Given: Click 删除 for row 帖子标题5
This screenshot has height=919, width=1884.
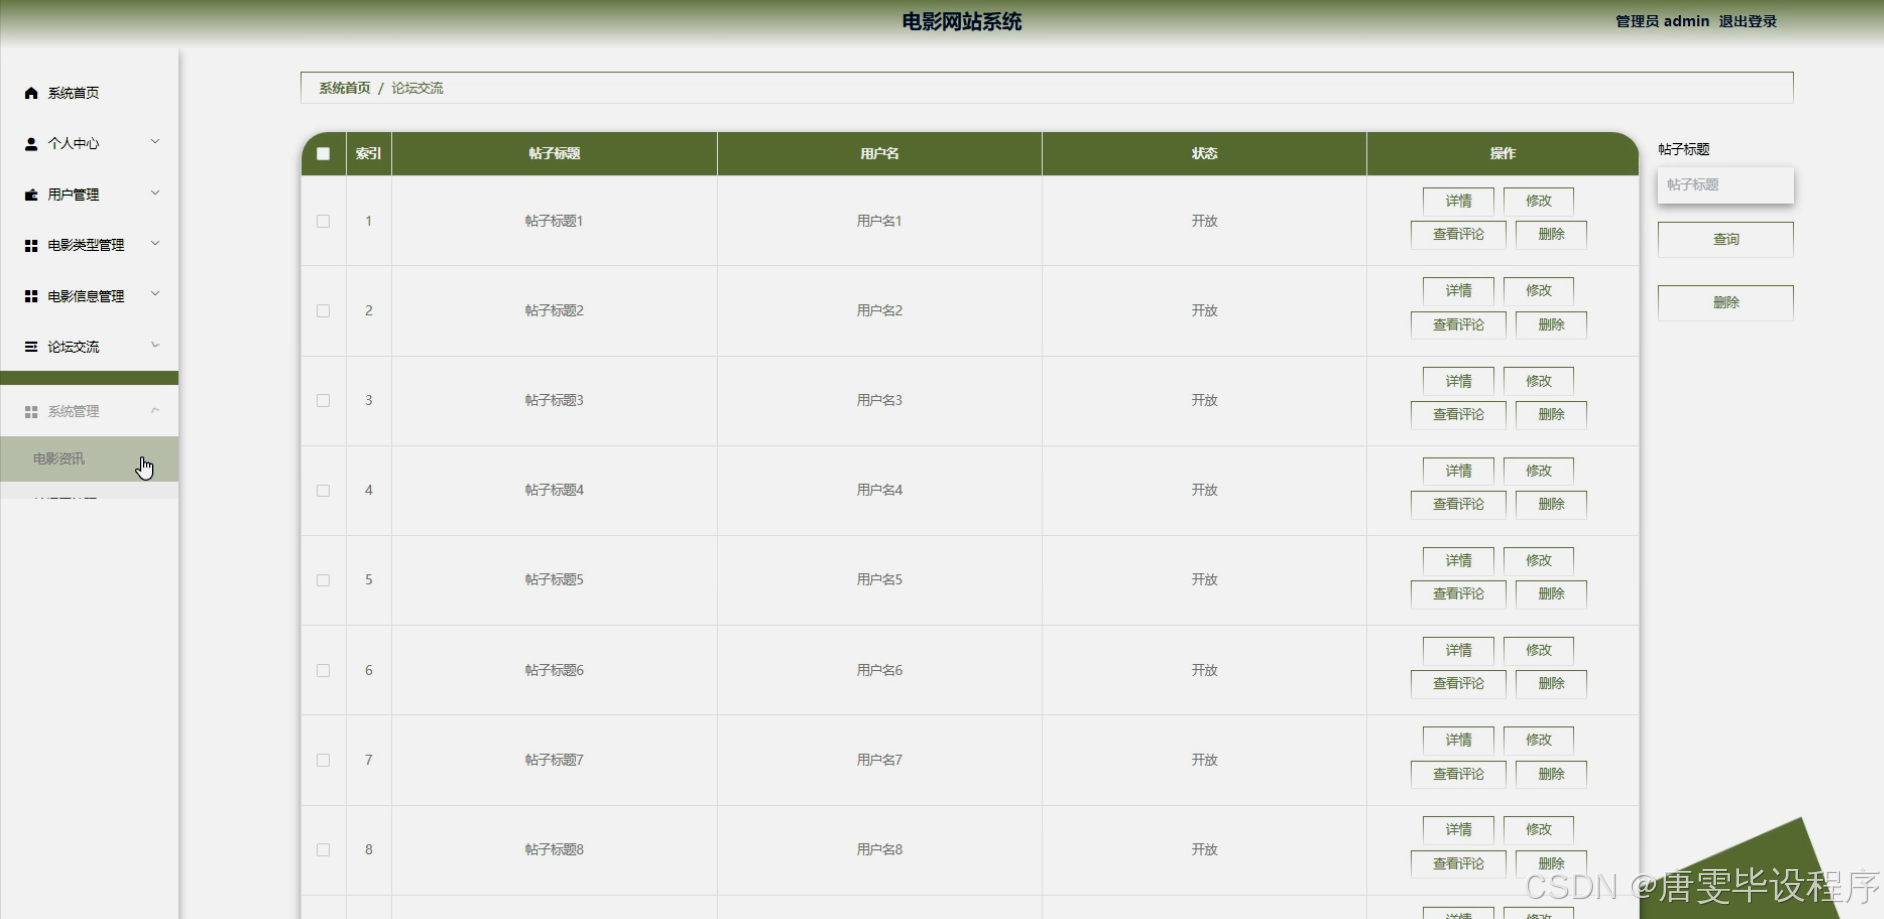Looking at the screenshot, I should pyautogui.click(x=1551, y=594).
